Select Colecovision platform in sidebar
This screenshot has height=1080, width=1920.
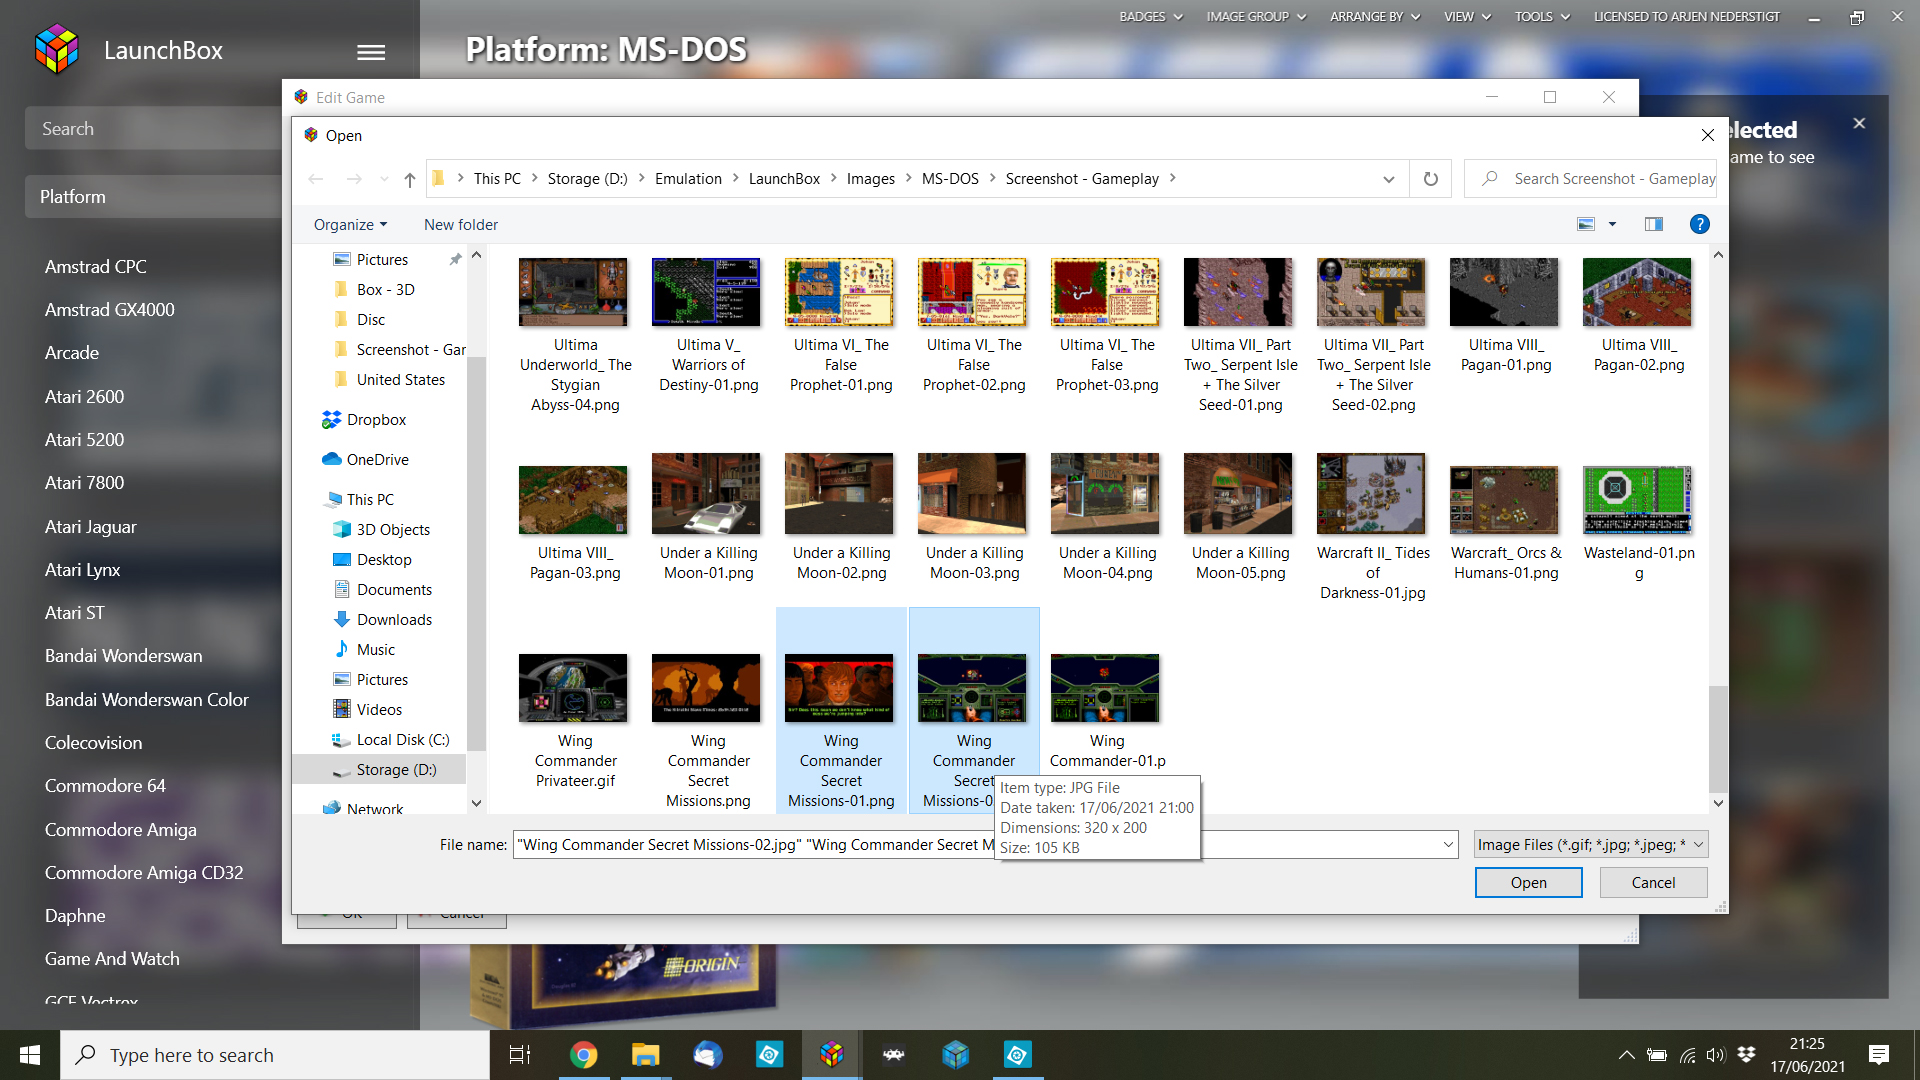(x=93, y=743)
